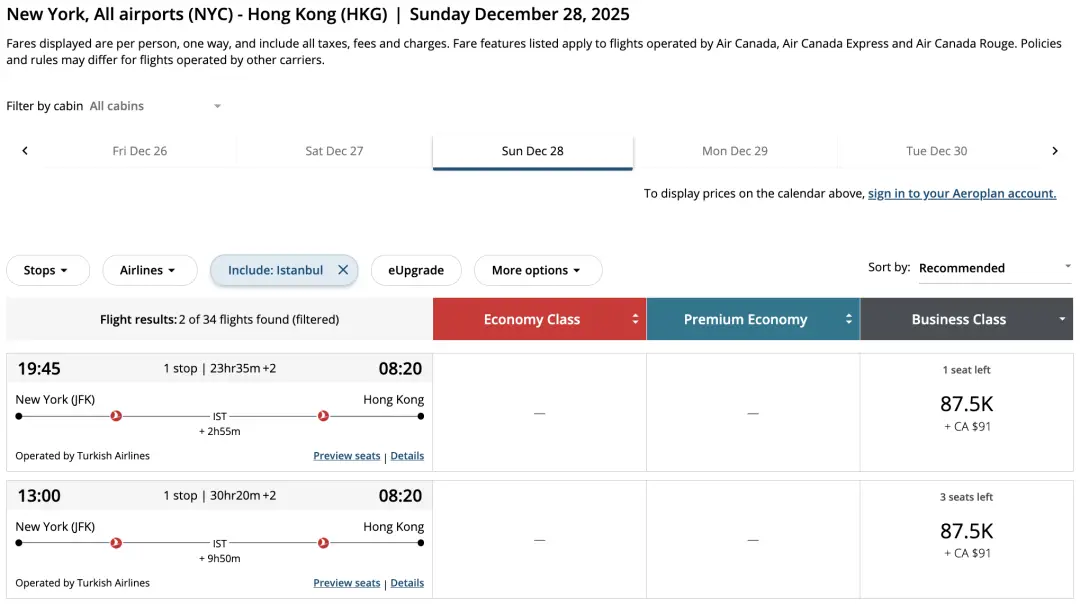This screenshot has width=1080, height=604.
Task: Open the sign in to your Aeroplan account link
Action: [961, 193]
